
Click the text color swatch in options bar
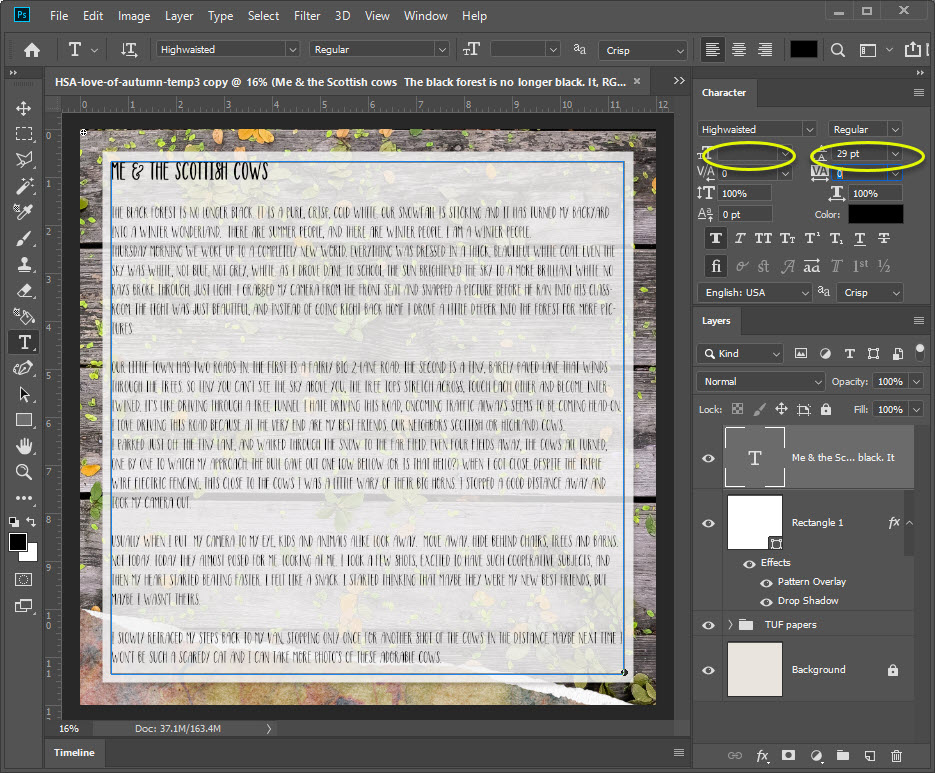click(x=803, y=50)
